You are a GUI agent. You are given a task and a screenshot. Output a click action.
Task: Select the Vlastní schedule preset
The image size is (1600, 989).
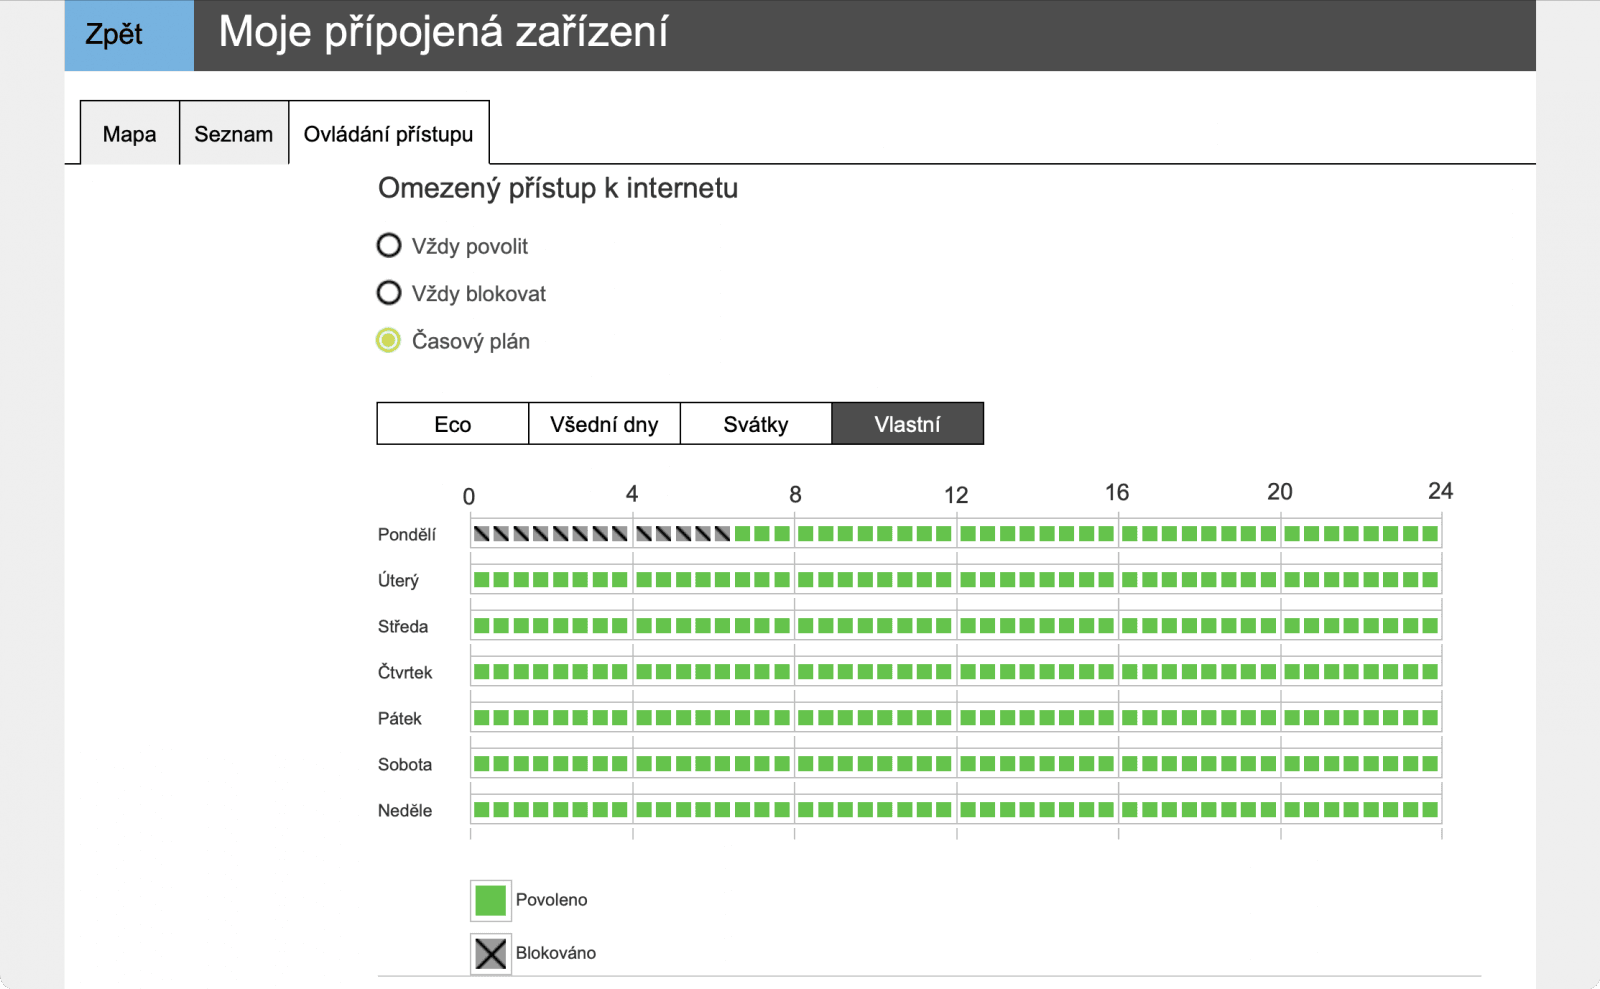click(908, 423)
